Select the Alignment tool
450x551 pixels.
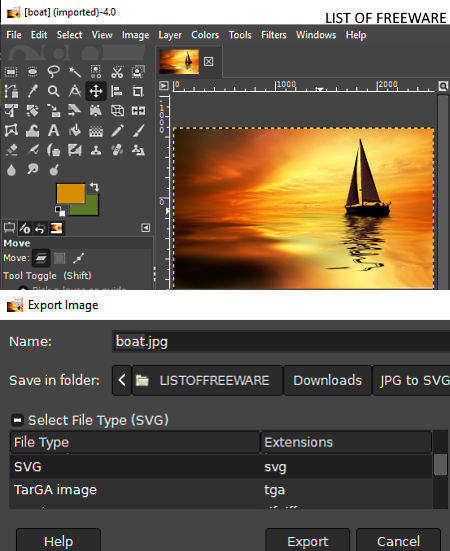point(117,92)
